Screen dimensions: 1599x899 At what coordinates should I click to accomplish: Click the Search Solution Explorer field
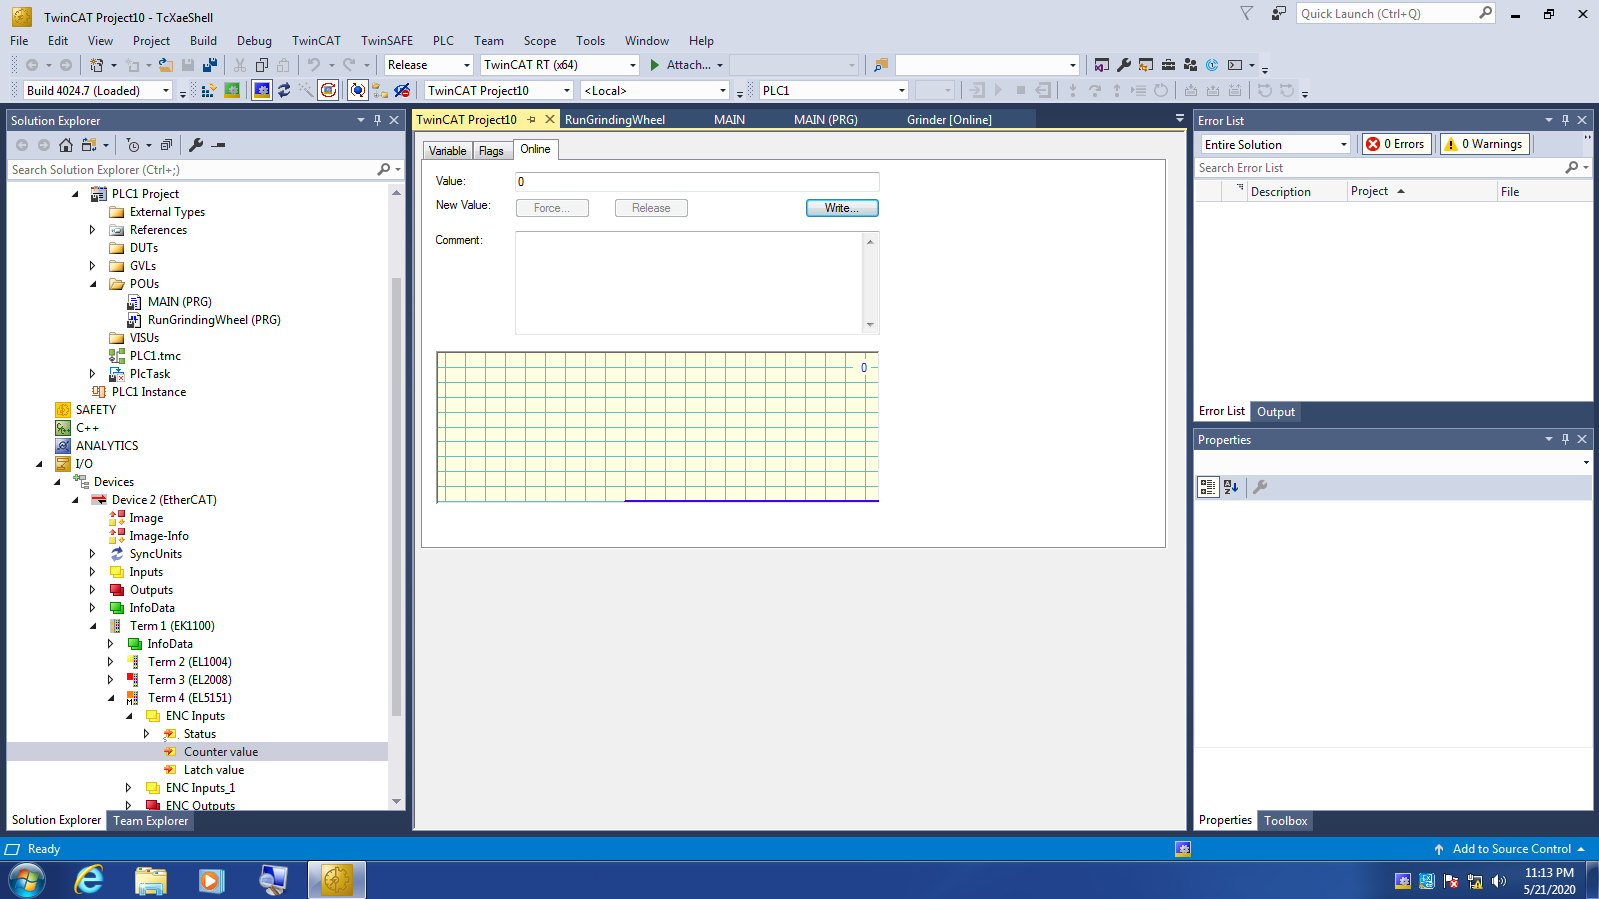pyautogui.click(x=192, y=170)
